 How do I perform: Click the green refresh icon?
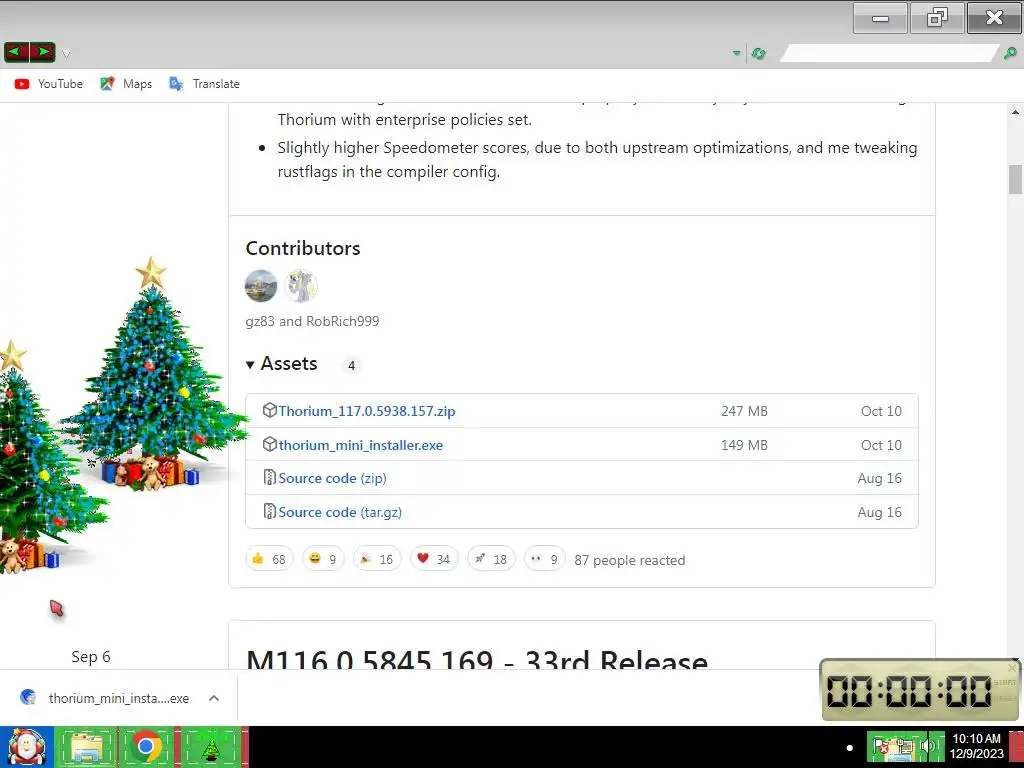coord(758,54)
